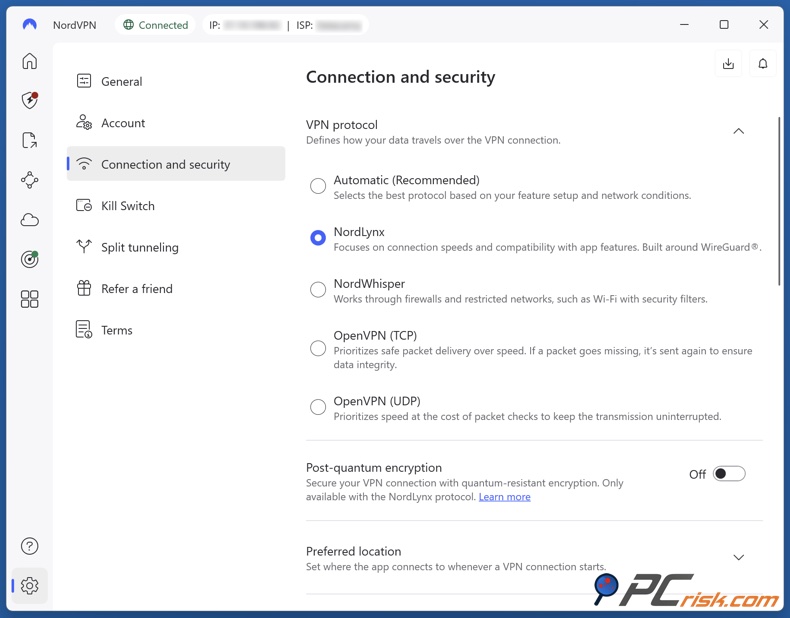The height and width of the screenshot is (618, 790).
Task: Open the file share icon in sidebar
Action: (x=30, y=141)
